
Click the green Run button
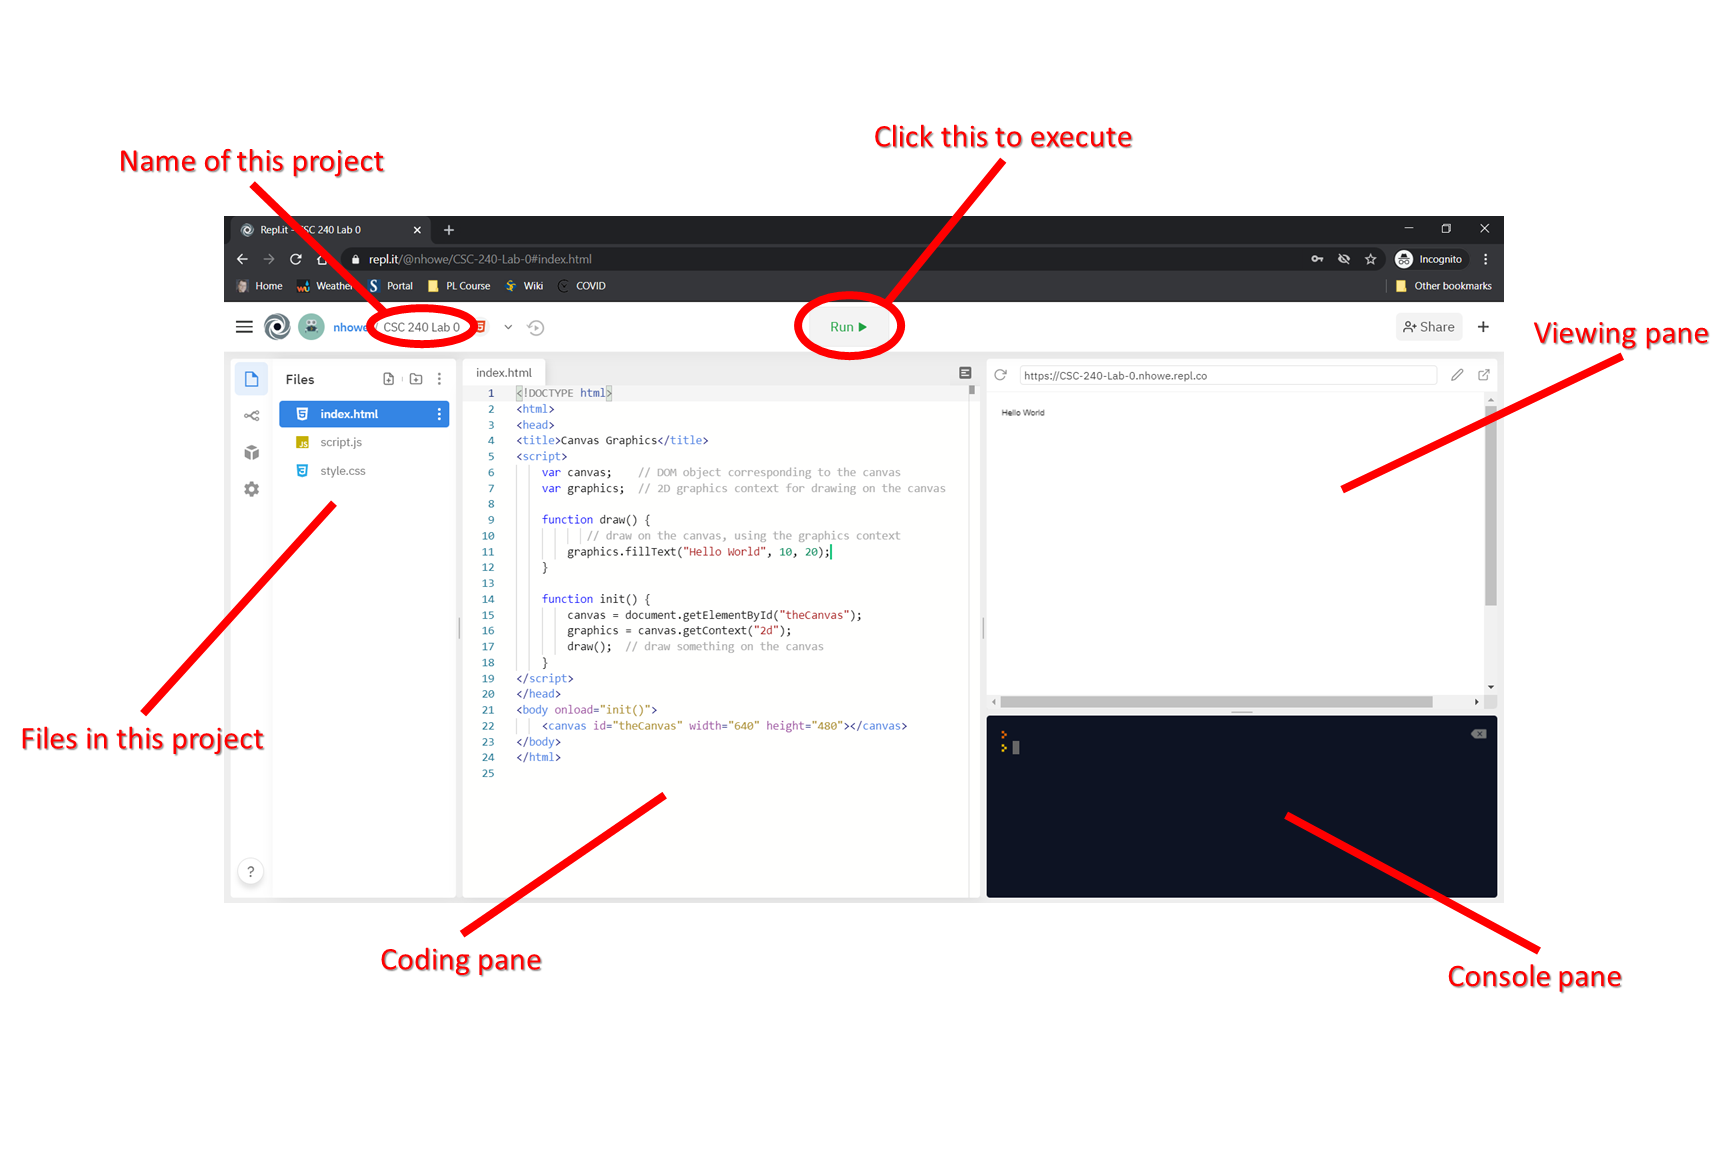[848, 327]
